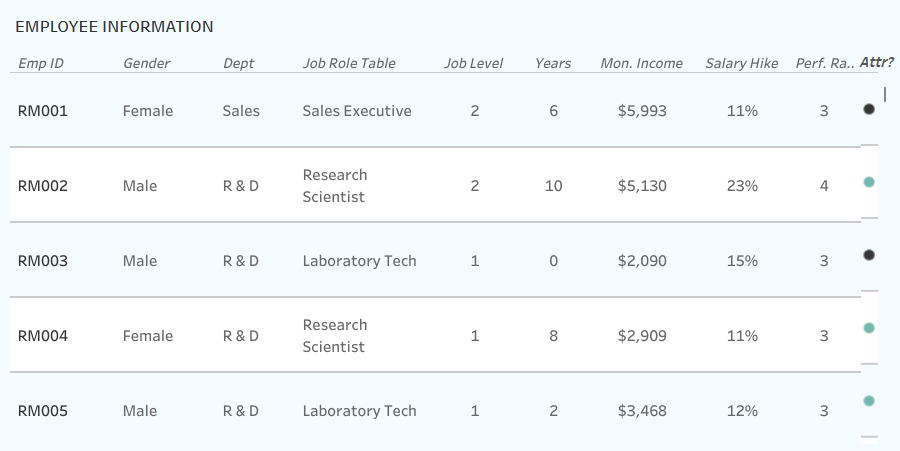Image resolution: width=900 pixels, height=451 pixels.
Task: Select the Salary Hike column header
Action: point(741,63)
